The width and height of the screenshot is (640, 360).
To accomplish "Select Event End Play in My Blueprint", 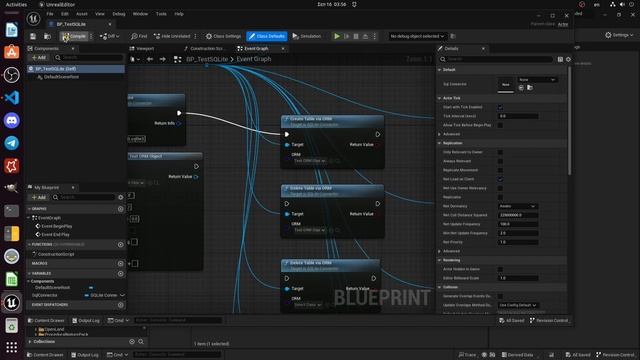I will [55, 235].
